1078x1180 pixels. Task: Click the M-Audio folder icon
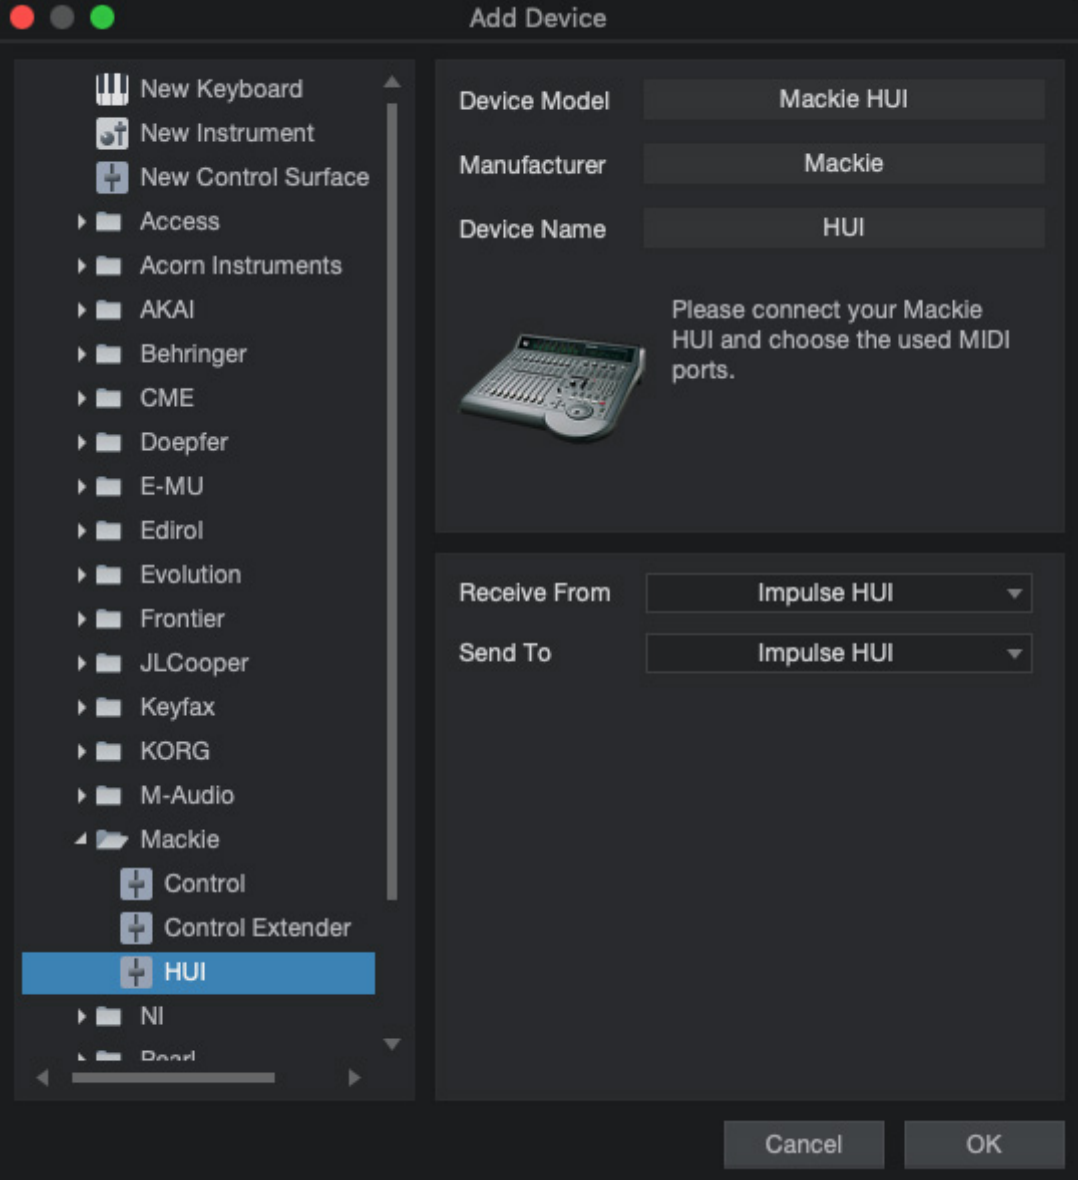(109, 796)
